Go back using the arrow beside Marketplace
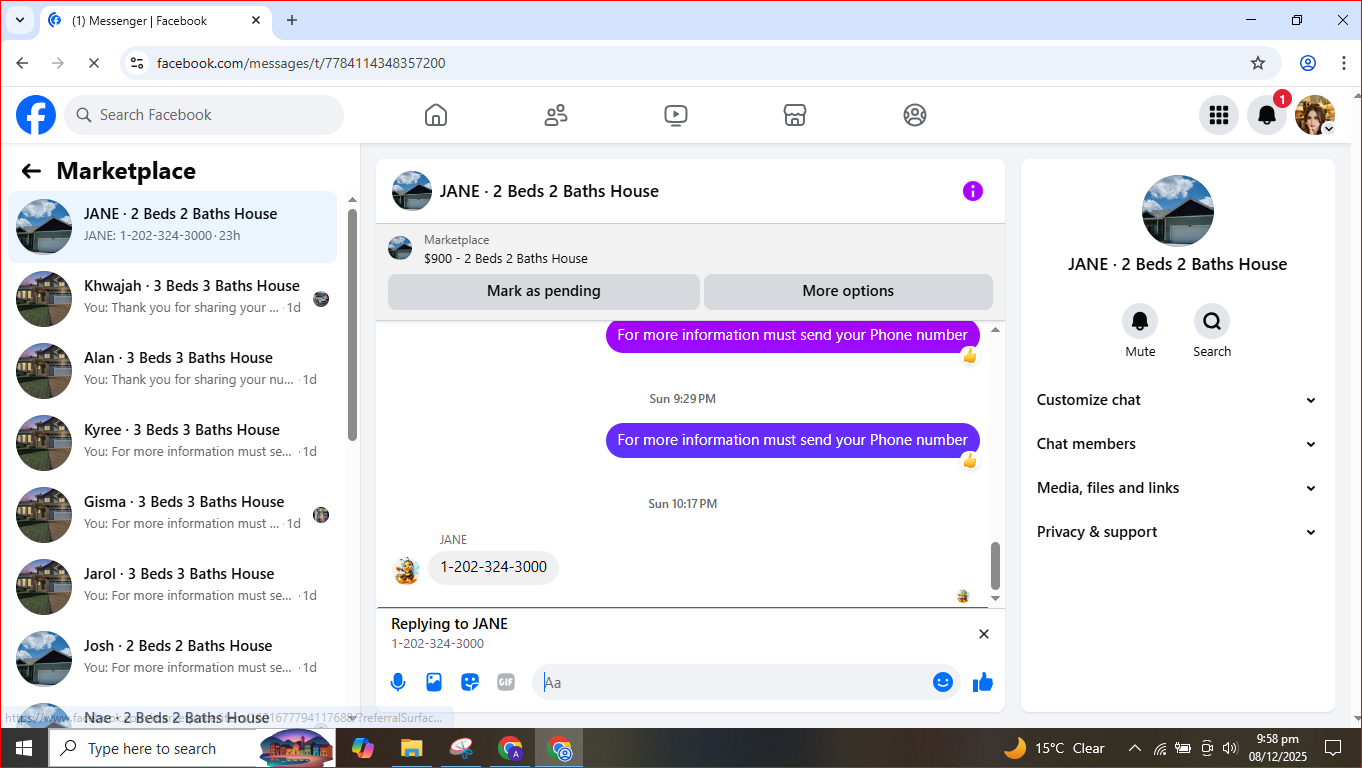 click(x=31, y=171)
